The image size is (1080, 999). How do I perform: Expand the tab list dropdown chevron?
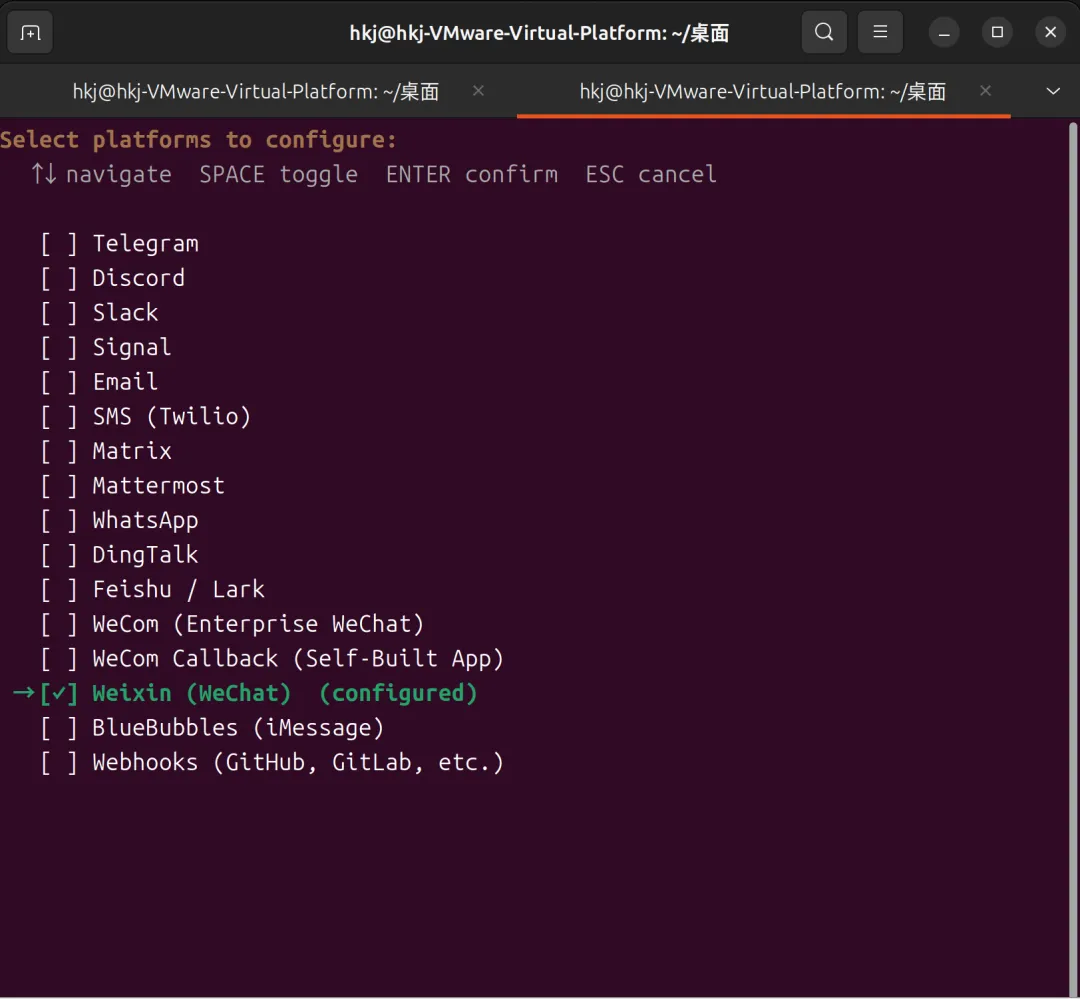pyautogui.click(x=1052, y=91)
